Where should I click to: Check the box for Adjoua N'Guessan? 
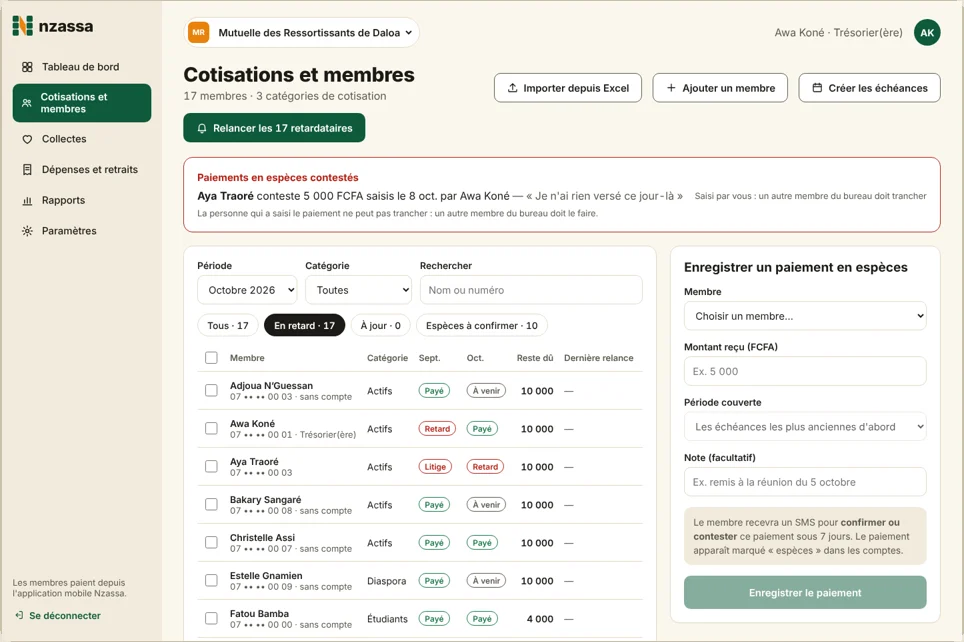pos(211,390)
